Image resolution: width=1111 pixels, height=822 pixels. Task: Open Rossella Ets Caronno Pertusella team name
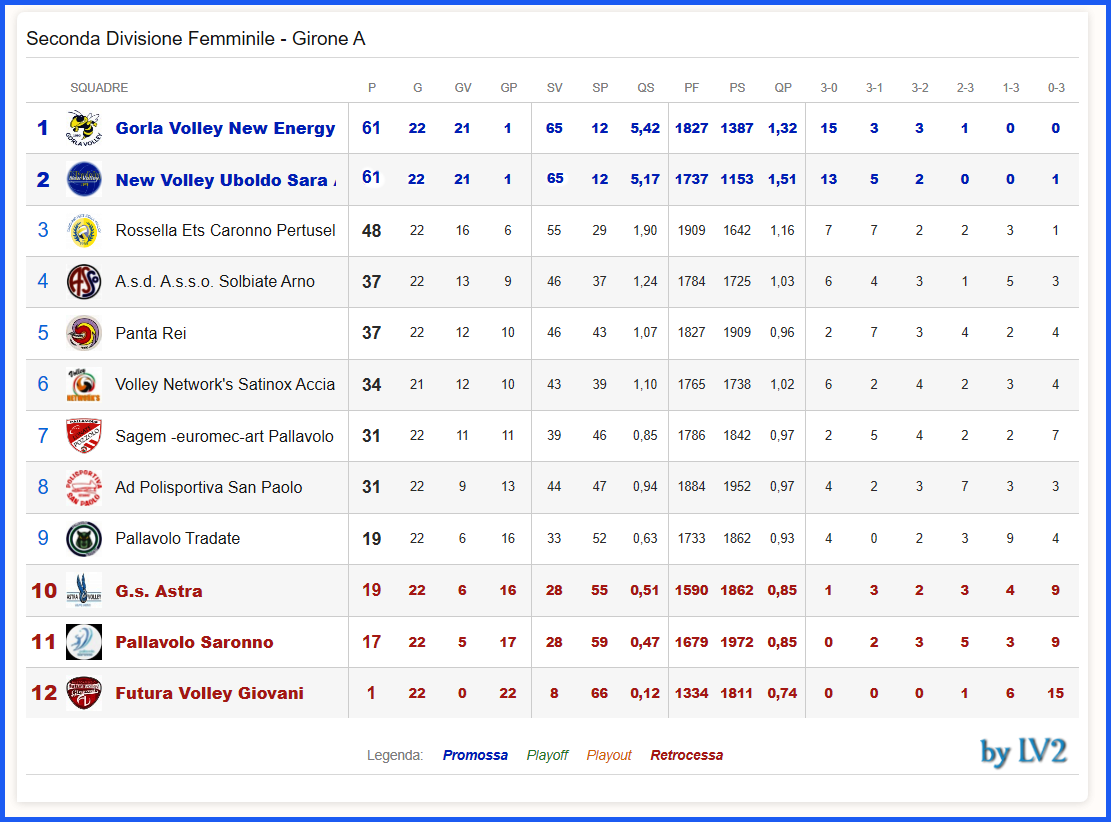point(225,230)
